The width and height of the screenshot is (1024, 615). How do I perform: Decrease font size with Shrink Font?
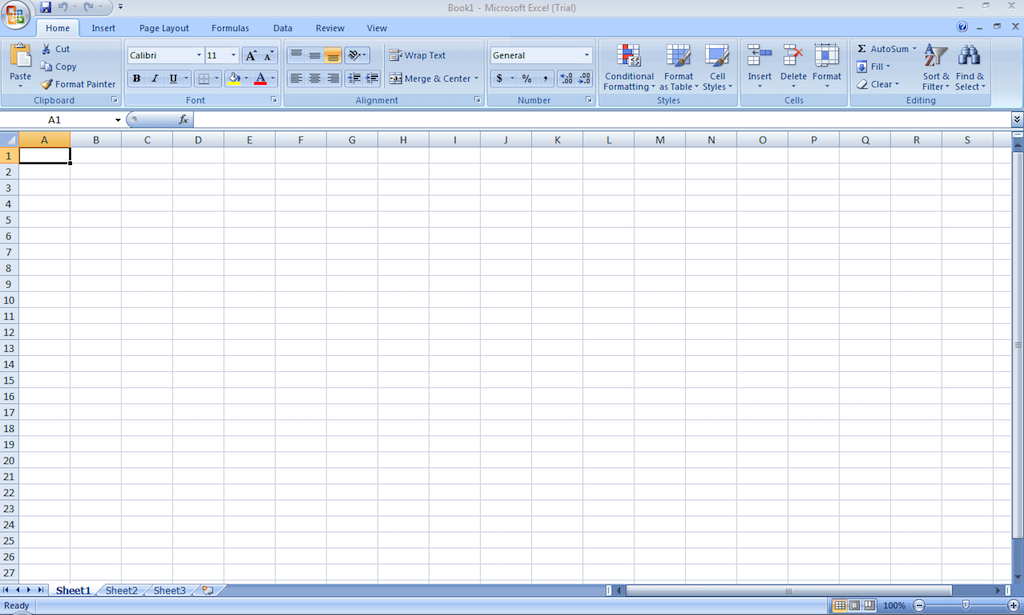(x=268, y=55)
